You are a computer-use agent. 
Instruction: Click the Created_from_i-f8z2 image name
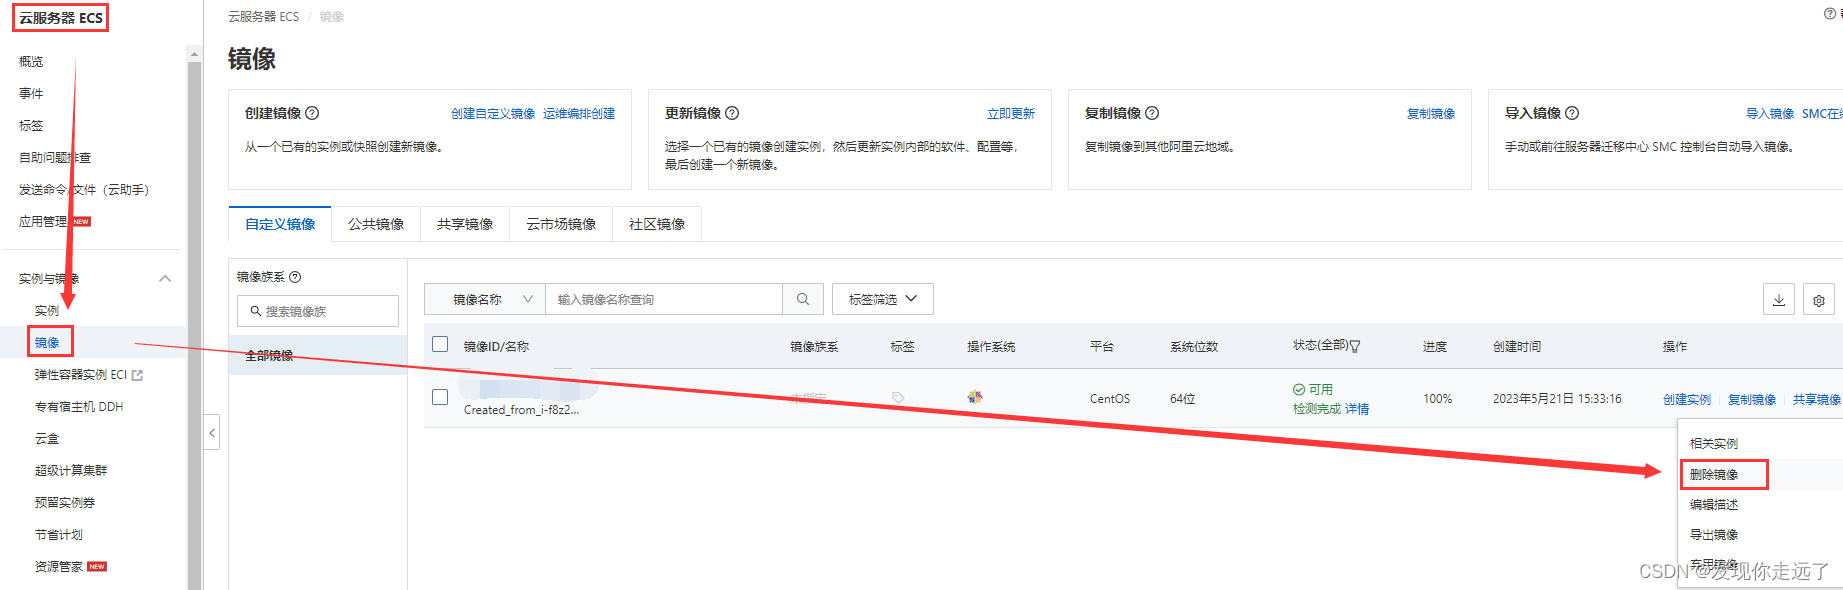(521, 409)
